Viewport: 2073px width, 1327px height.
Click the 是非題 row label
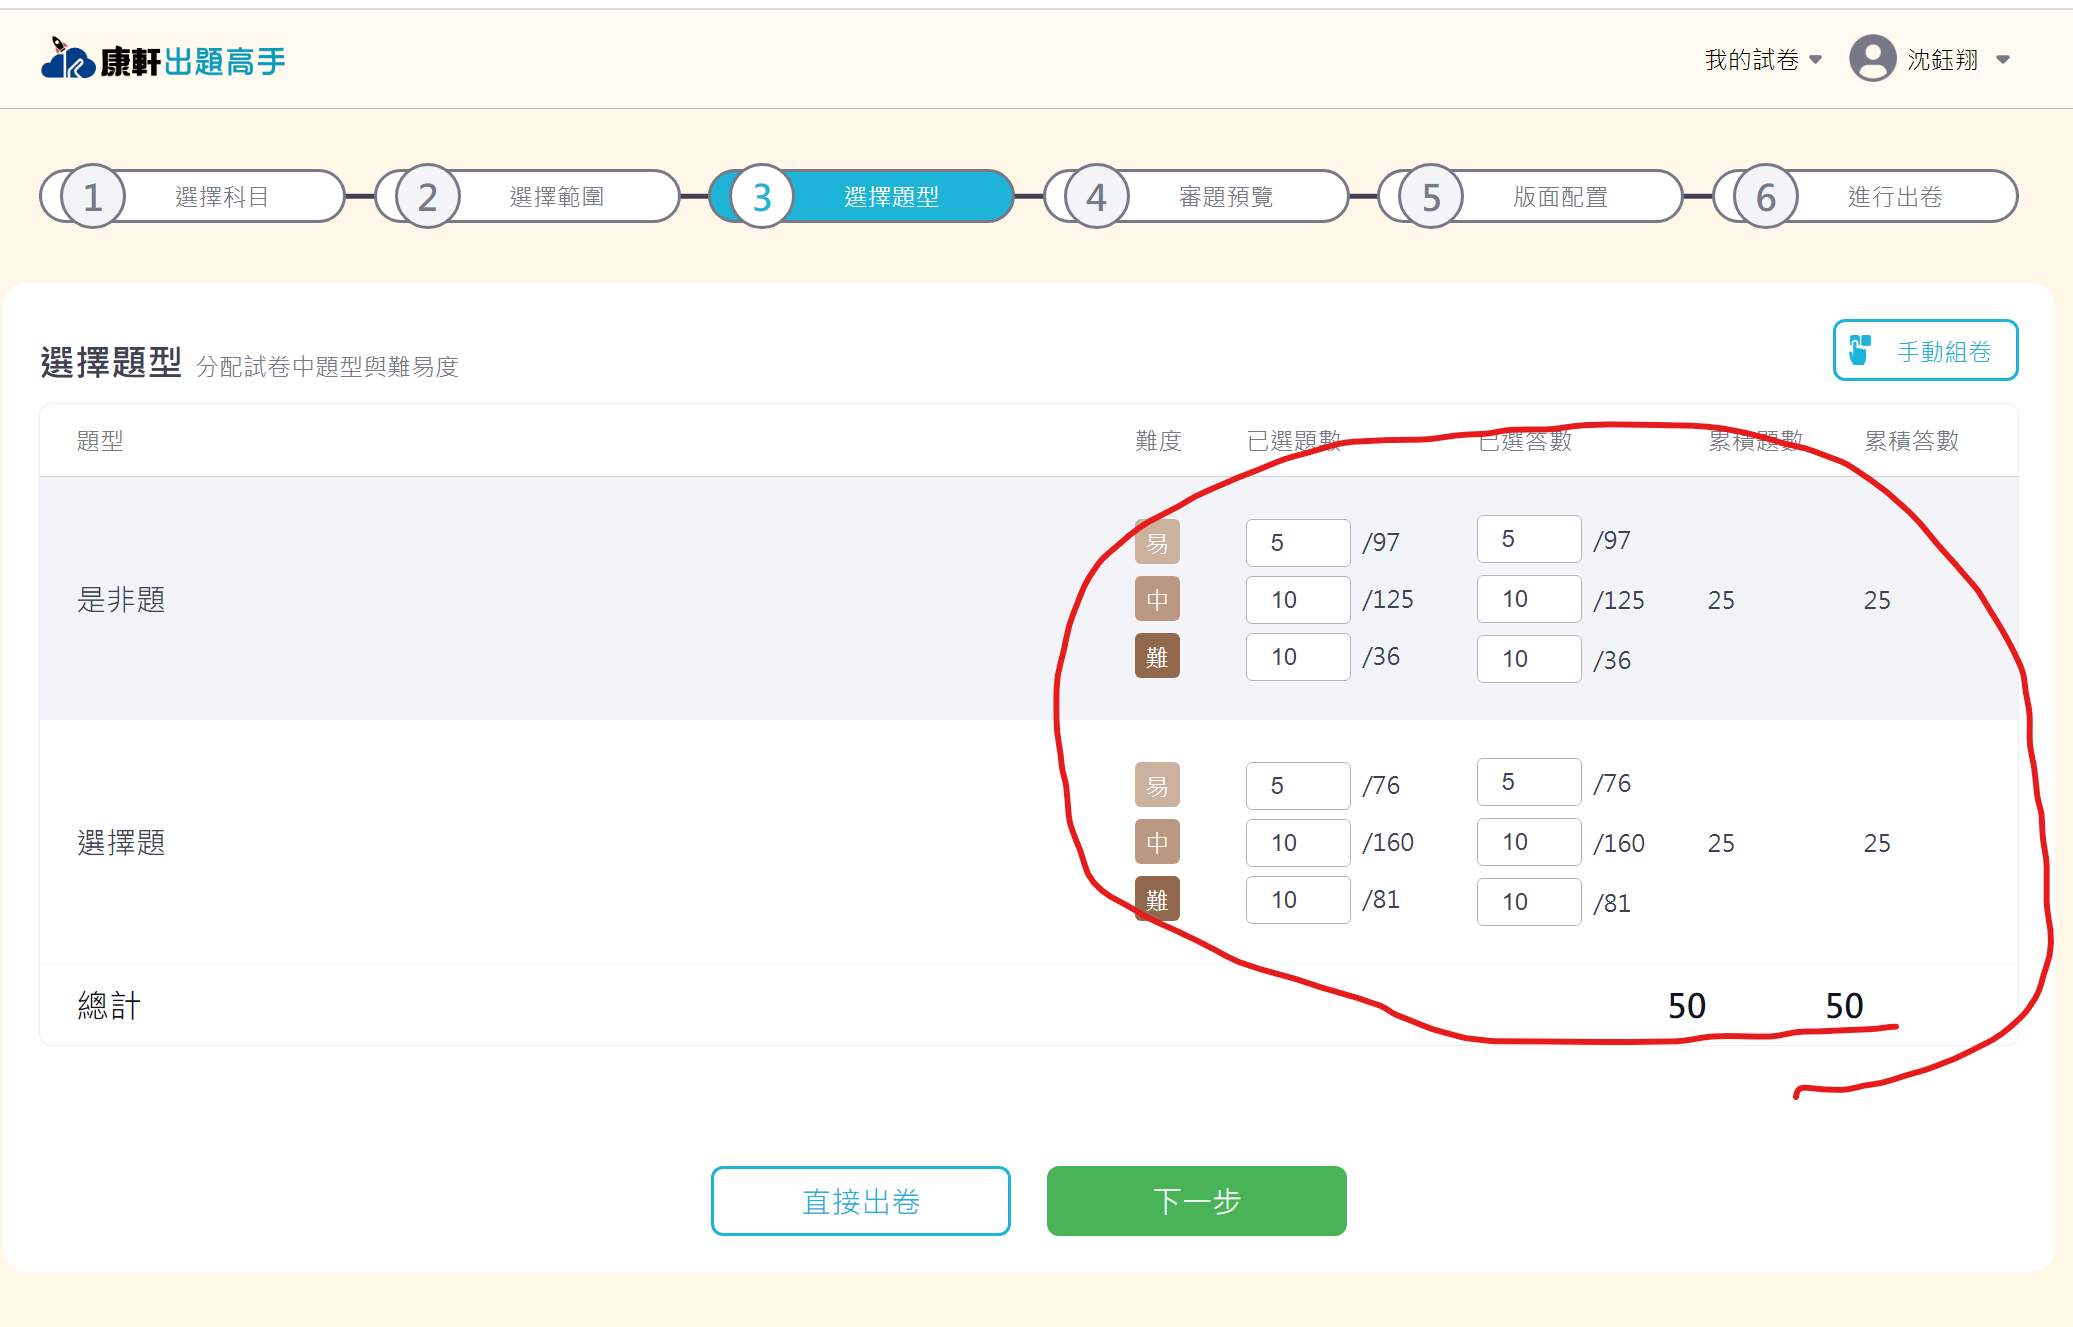pos(121,599)
